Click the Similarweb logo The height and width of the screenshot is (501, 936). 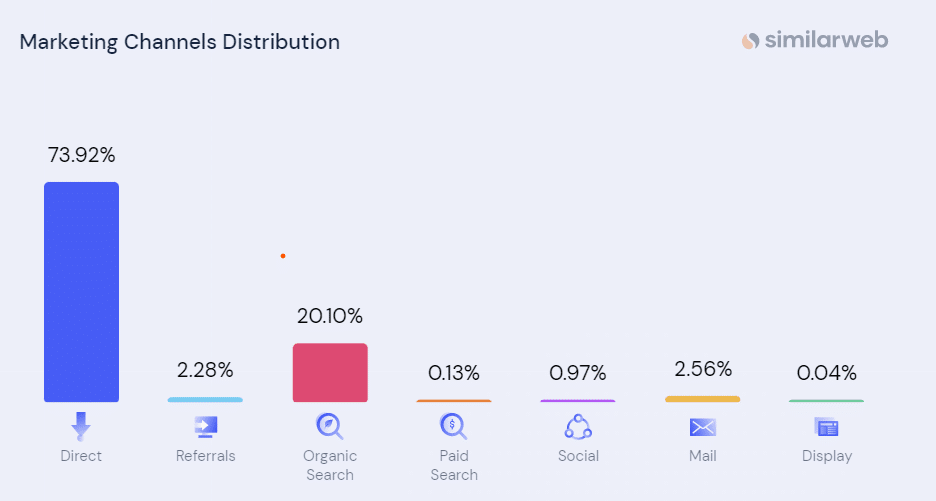[815, 41]
